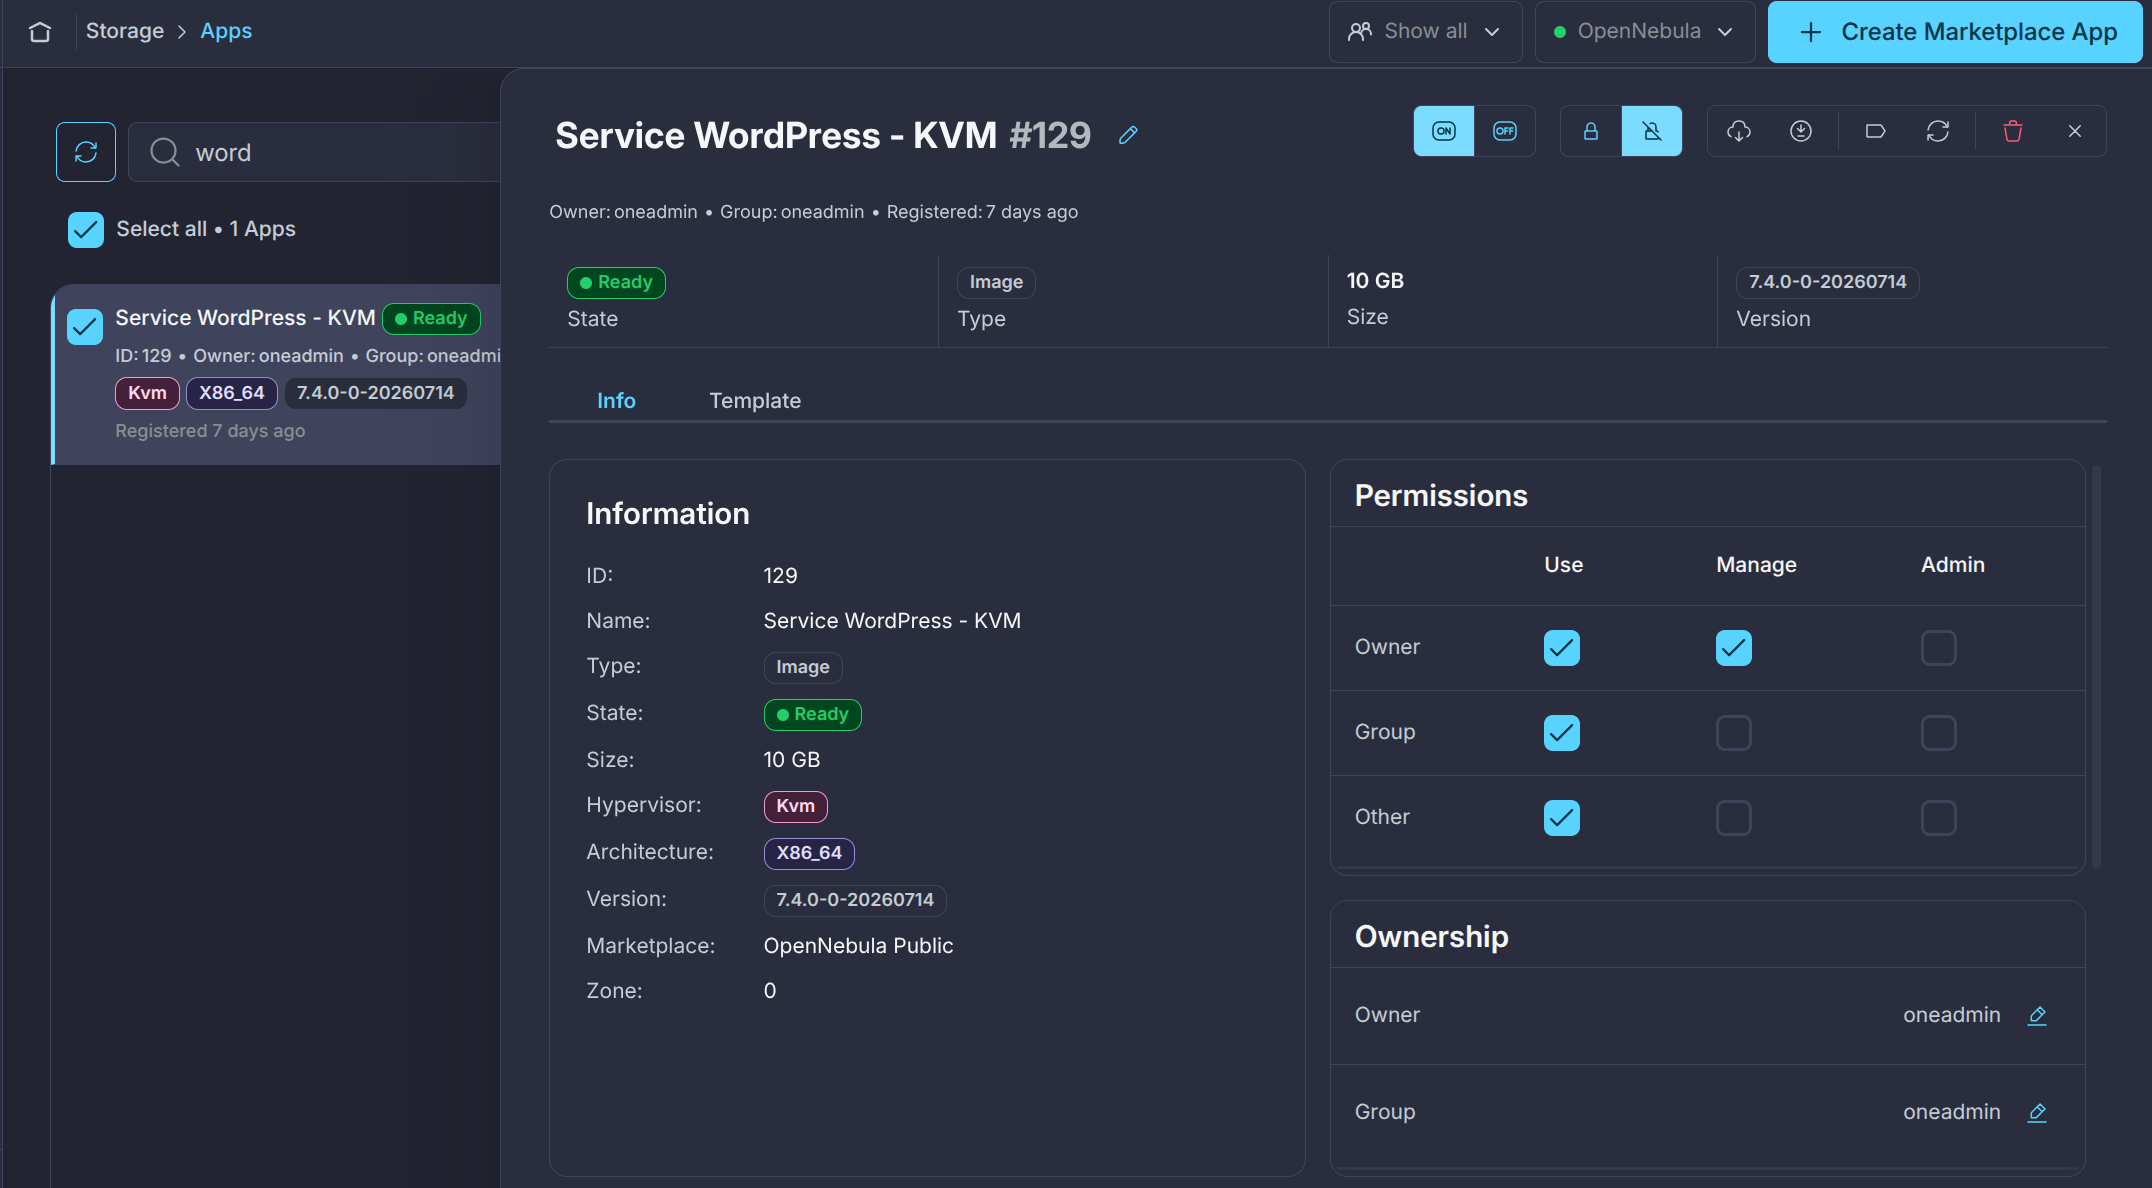Image resolution: width=2152 pixels, height=1188 pixels.
Task: Edit the ownership Group oneadmin
Action: coord(2037,1112)
